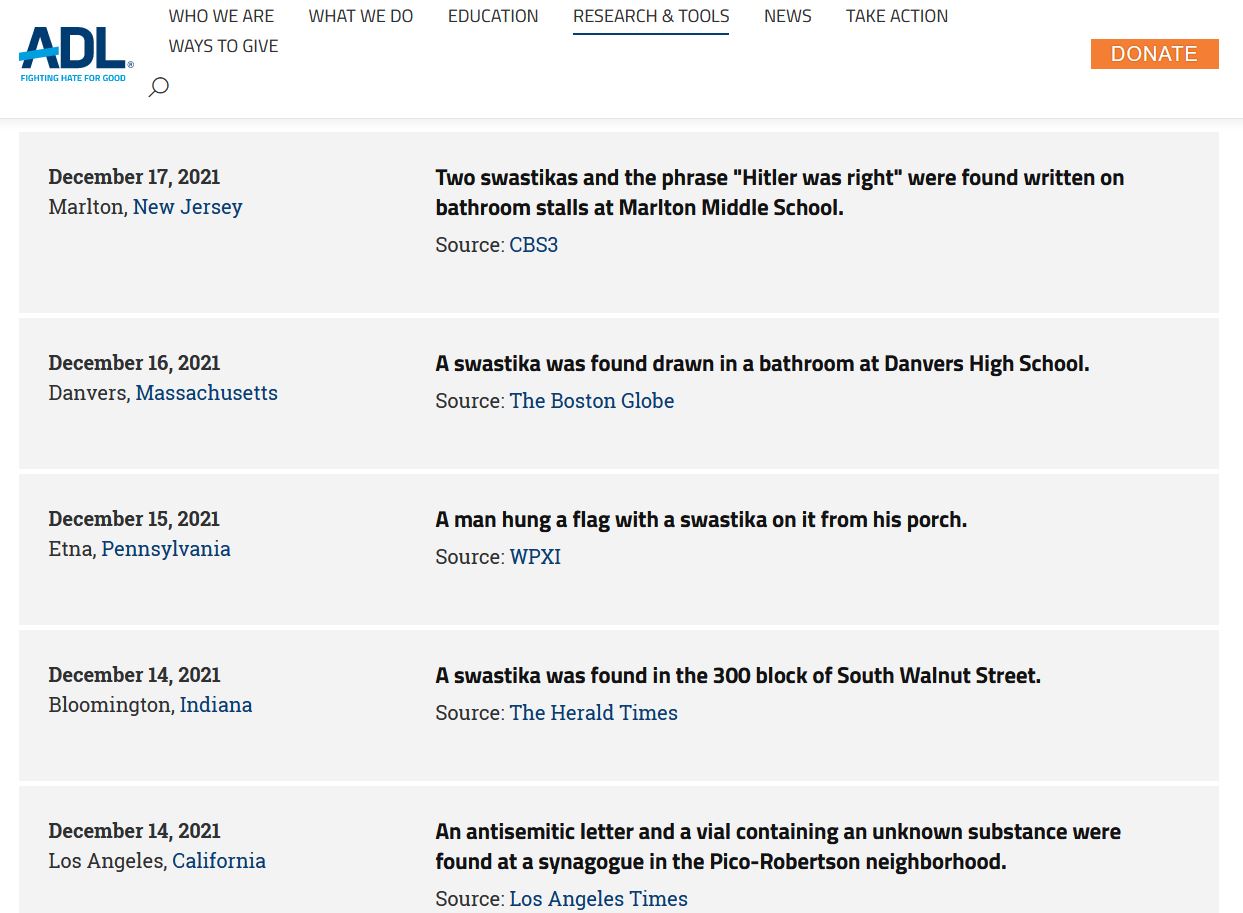Click the ADL logo
Screen dimensions: 1243x913
pyautogui.click(x=76, y=54)
